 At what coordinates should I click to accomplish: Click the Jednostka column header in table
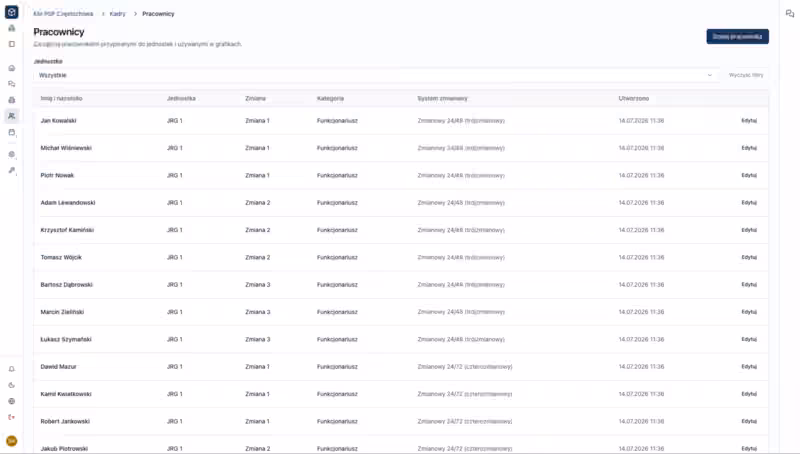click(x=181, y=98)
